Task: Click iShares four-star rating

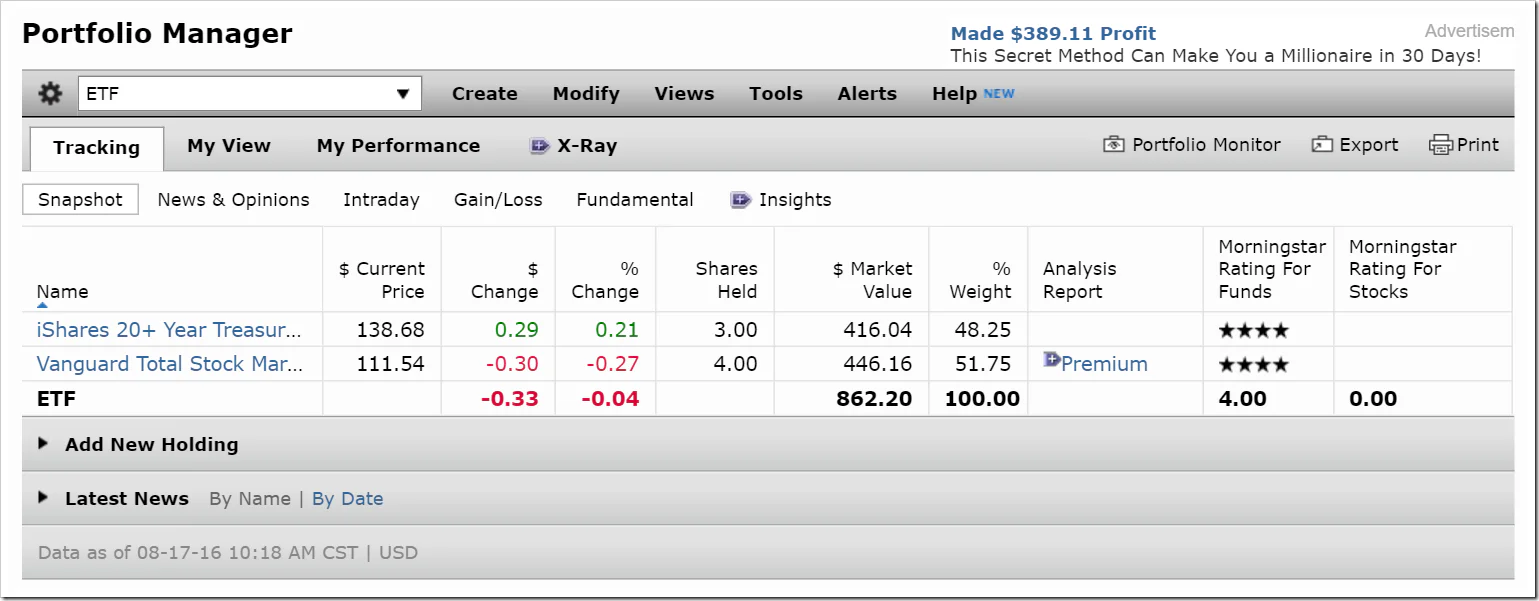Action: pyautogui.click(x=1253, y=330)
